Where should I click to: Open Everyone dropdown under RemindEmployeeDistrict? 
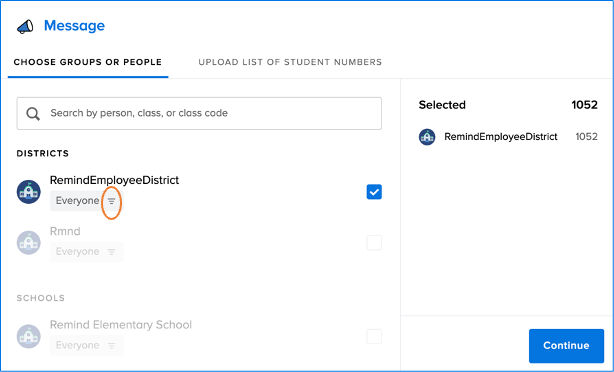(x=87, y=200)
